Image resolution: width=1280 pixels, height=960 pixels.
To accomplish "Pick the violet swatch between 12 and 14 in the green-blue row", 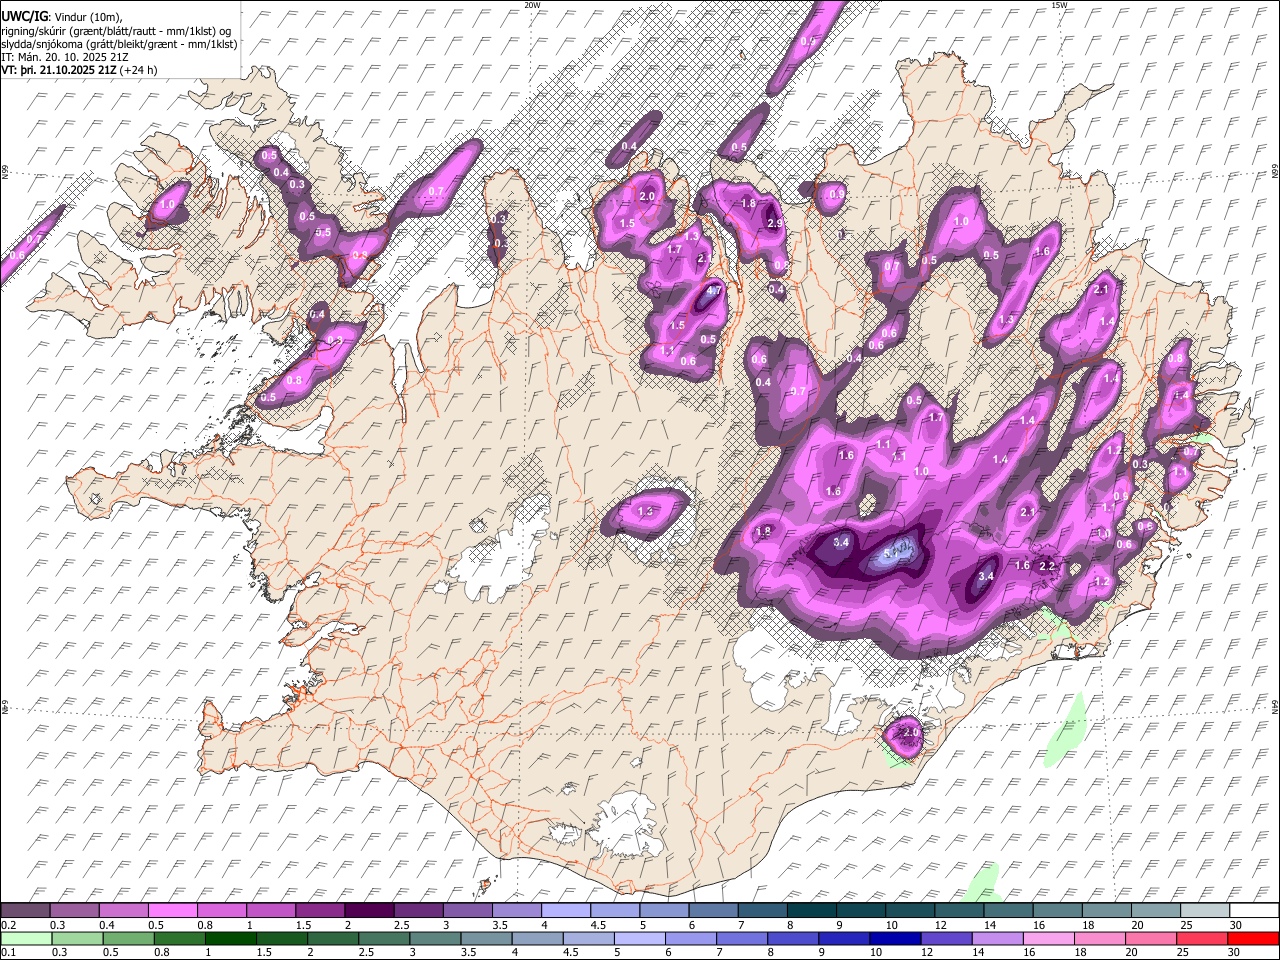I will 948,938.
